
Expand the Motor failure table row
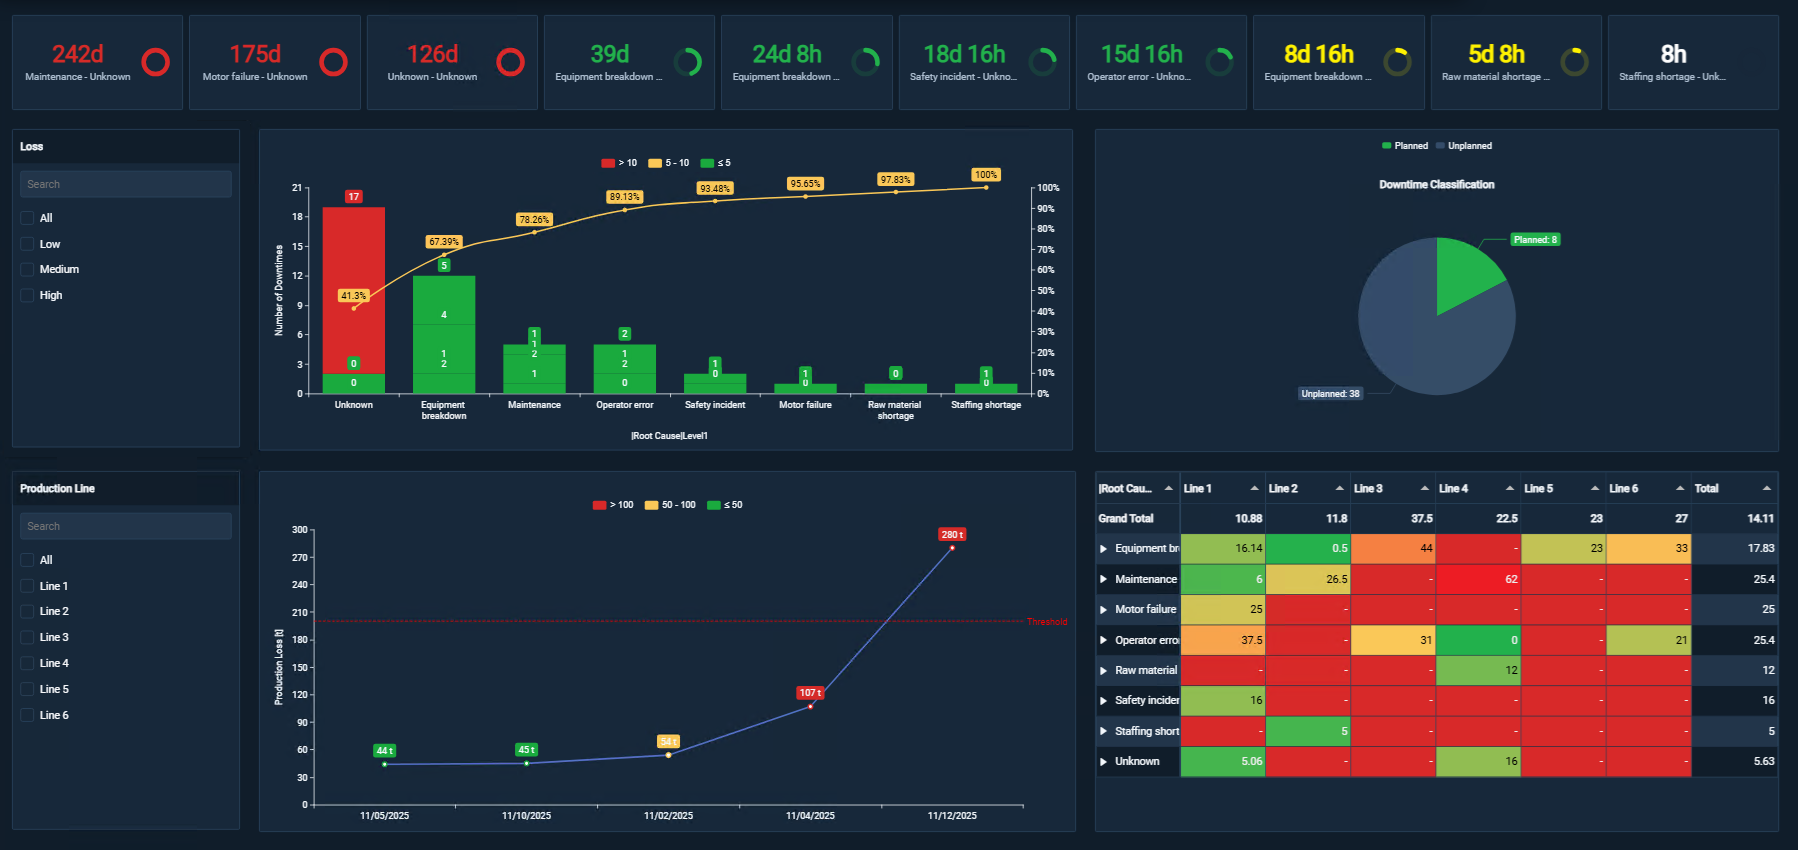click(1103, 609)
